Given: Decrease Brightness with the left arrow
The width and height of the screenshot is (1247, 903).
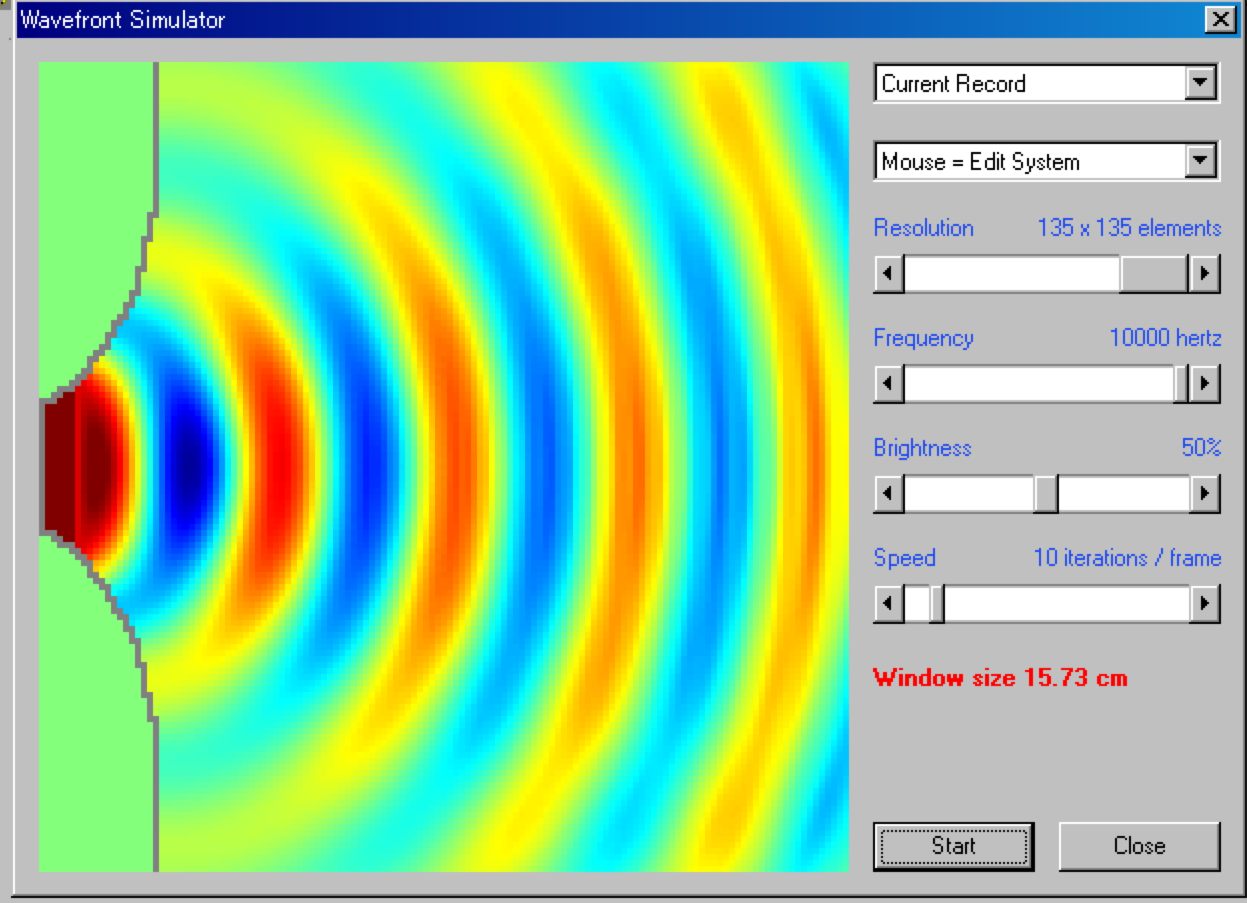Looking at the screenshot, I should point(889,493).
